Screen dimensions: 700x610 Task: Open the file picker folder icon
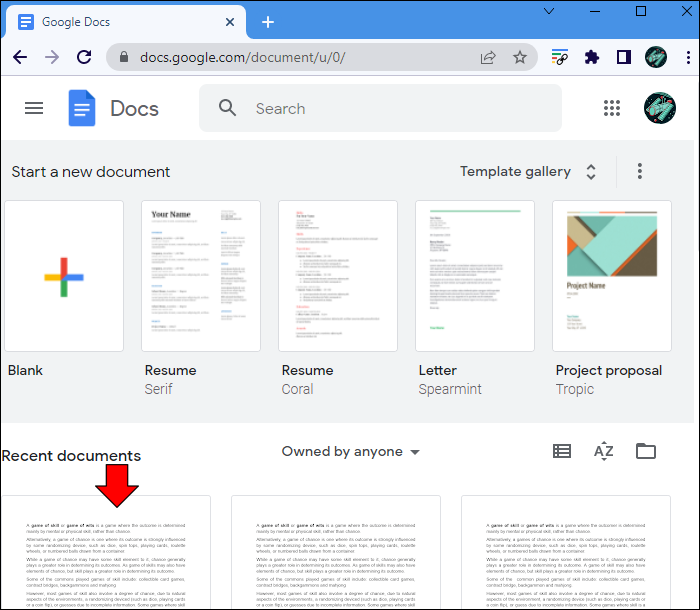tap(646, 451)
